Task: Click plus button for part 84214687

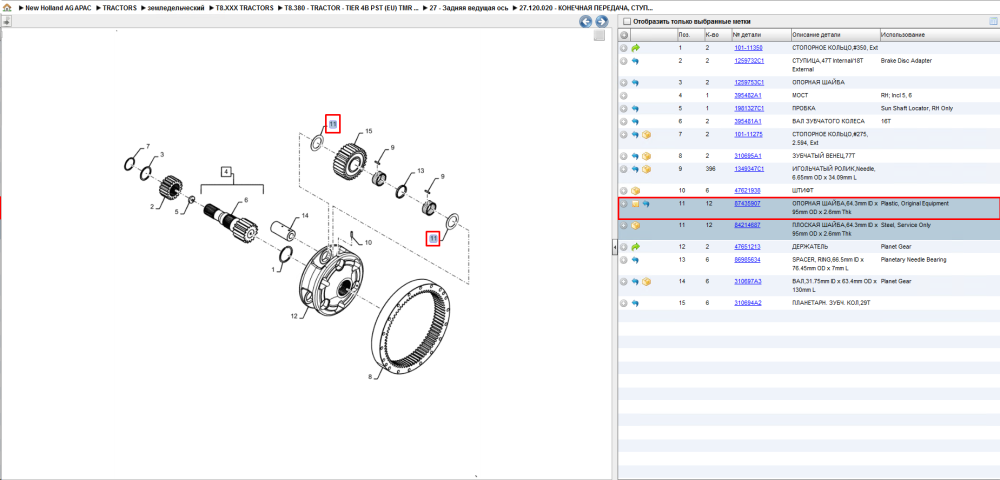Action: [624, 226]
